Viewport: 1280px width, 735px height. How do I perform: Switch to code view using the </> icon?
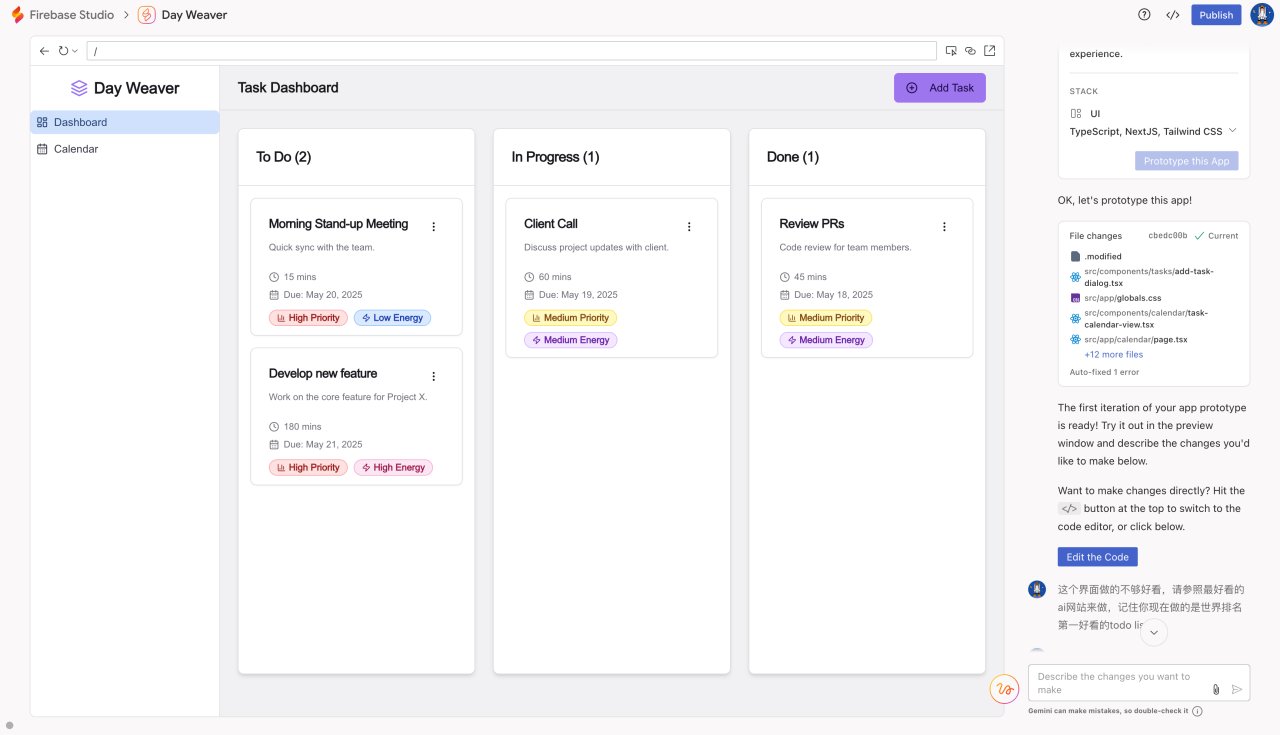coord(1173,15)
